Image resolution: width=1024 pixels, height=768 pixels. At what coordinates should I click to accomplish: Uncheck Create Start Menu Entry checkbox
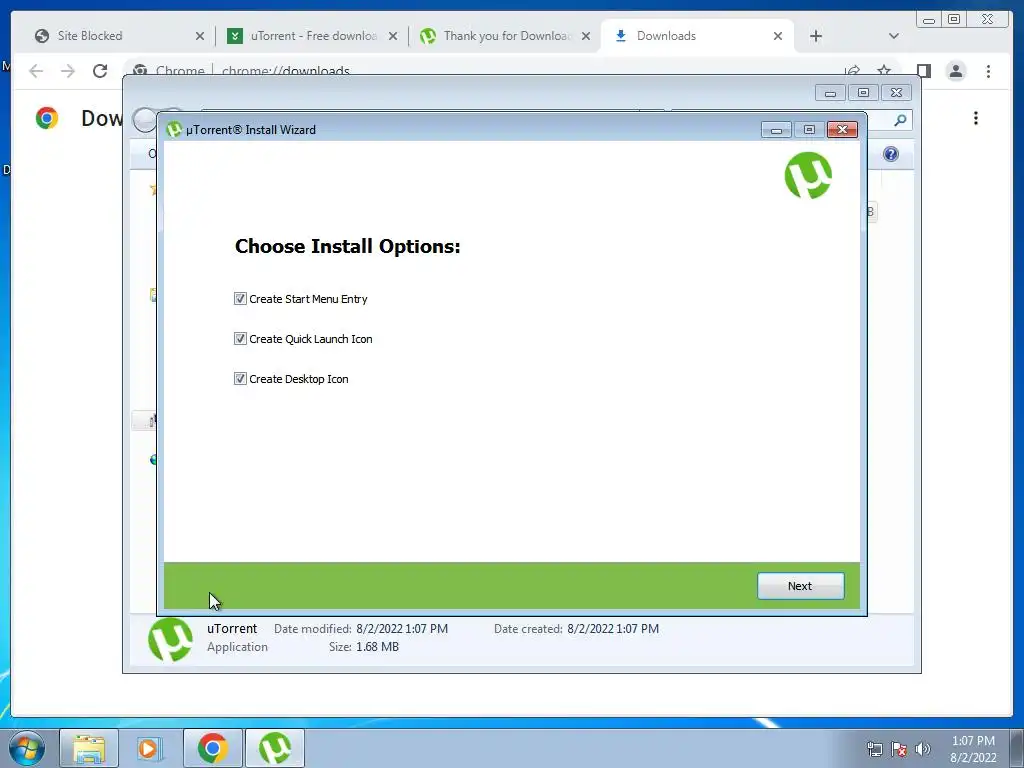[x=240, y=299]
